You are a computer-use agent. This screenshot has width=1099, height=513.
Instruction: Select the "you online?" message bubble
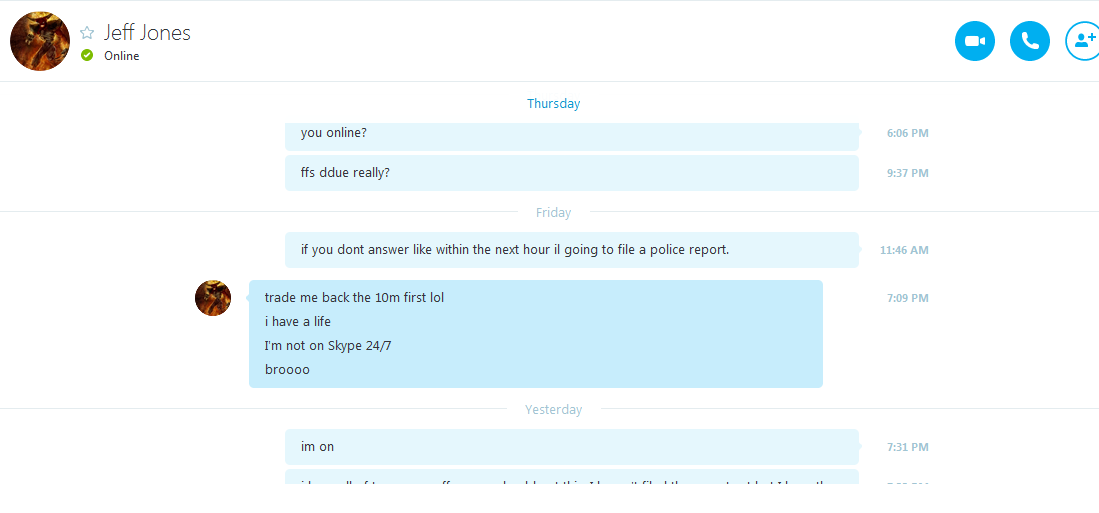pos(572,136)
